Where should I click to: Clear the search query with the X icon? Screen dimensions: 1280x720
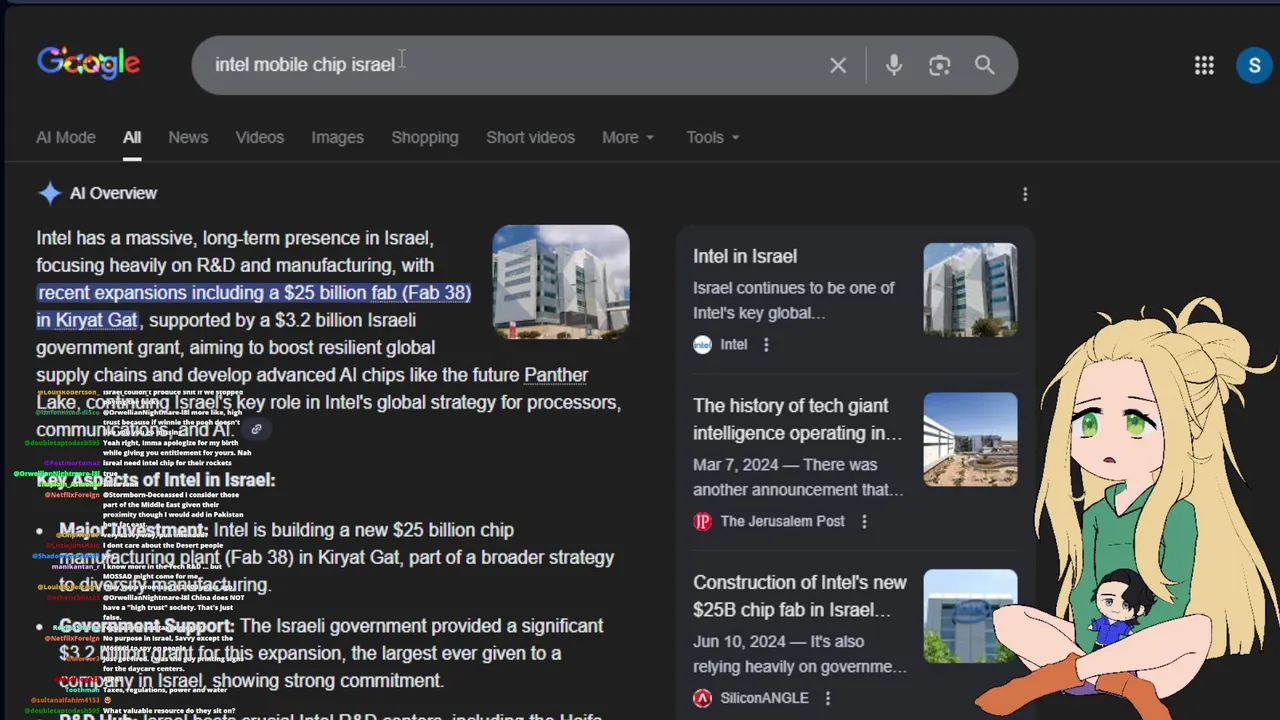[x=838, y=65]
